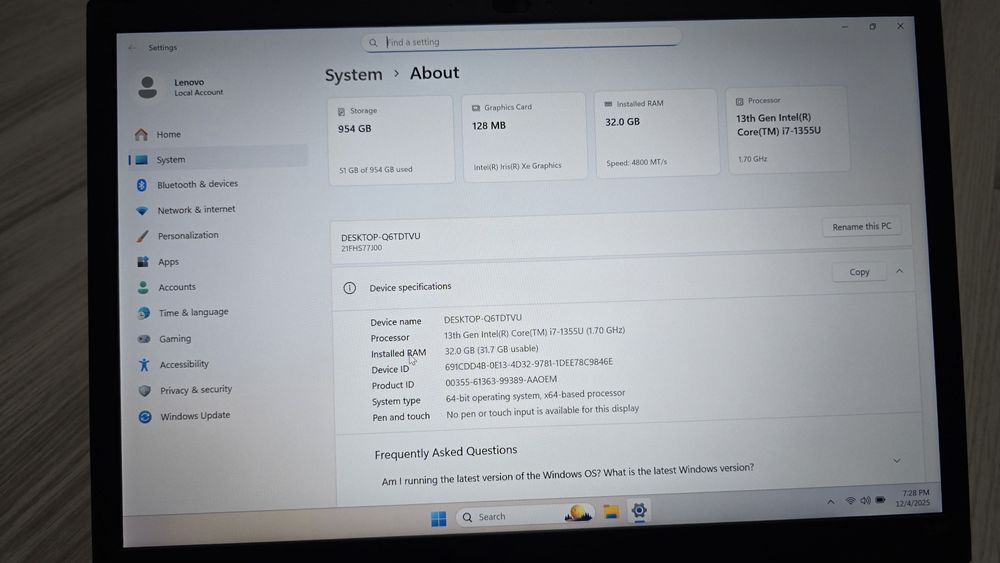Click the Home house icon
Screen dimensions: 1000x563
(x=141, y=135)
